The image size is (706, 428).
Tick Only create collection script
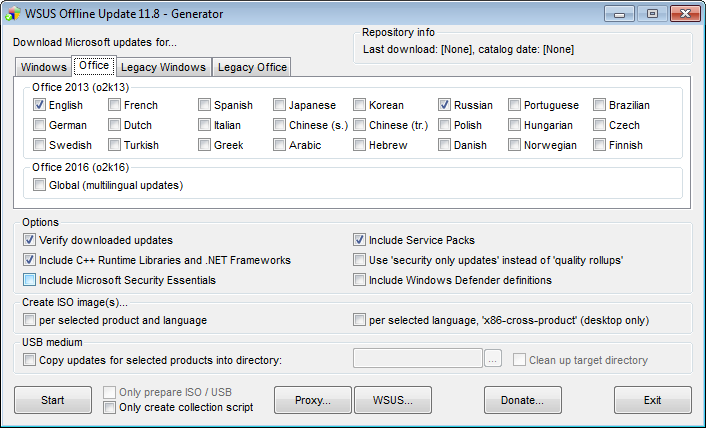pos(110,407)
